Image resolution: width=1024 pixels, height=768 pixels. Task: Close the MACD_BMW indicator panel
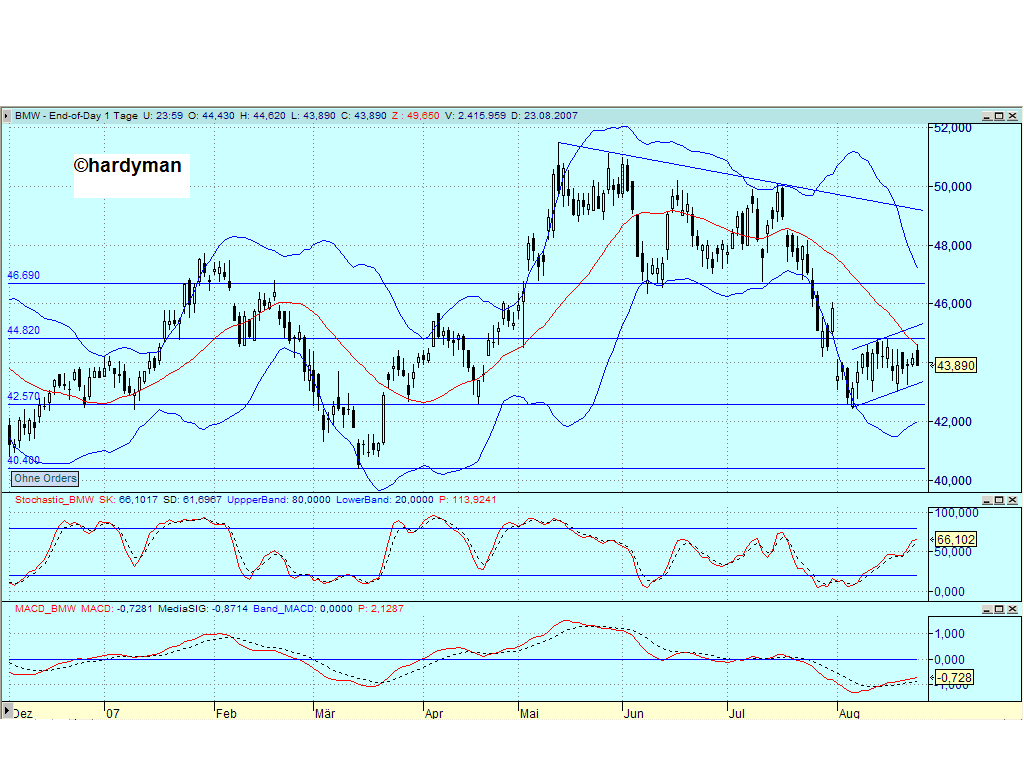pyautogui.click(x=1012, y=608)
